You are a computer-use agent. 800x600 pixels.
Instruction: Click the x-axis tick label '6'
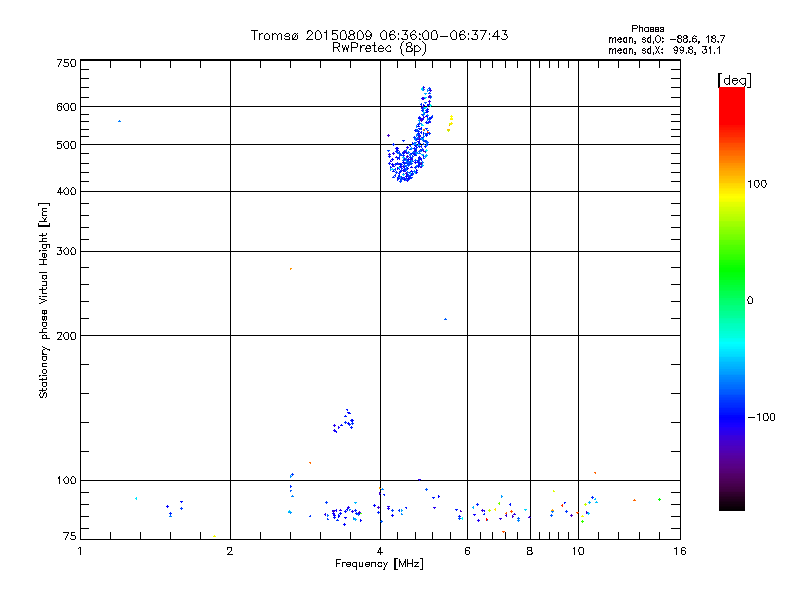(x=467, y=551)
